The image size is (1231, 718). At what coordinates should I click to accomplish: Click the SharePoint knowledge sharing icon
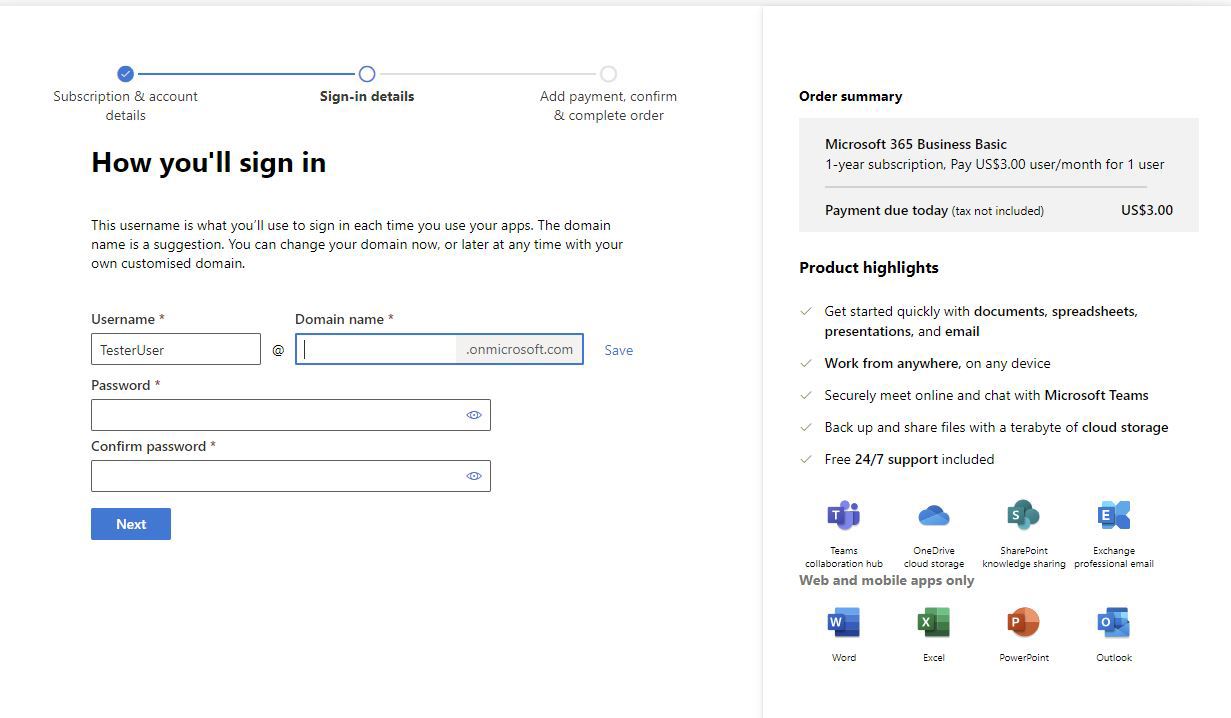(1023, 515)
